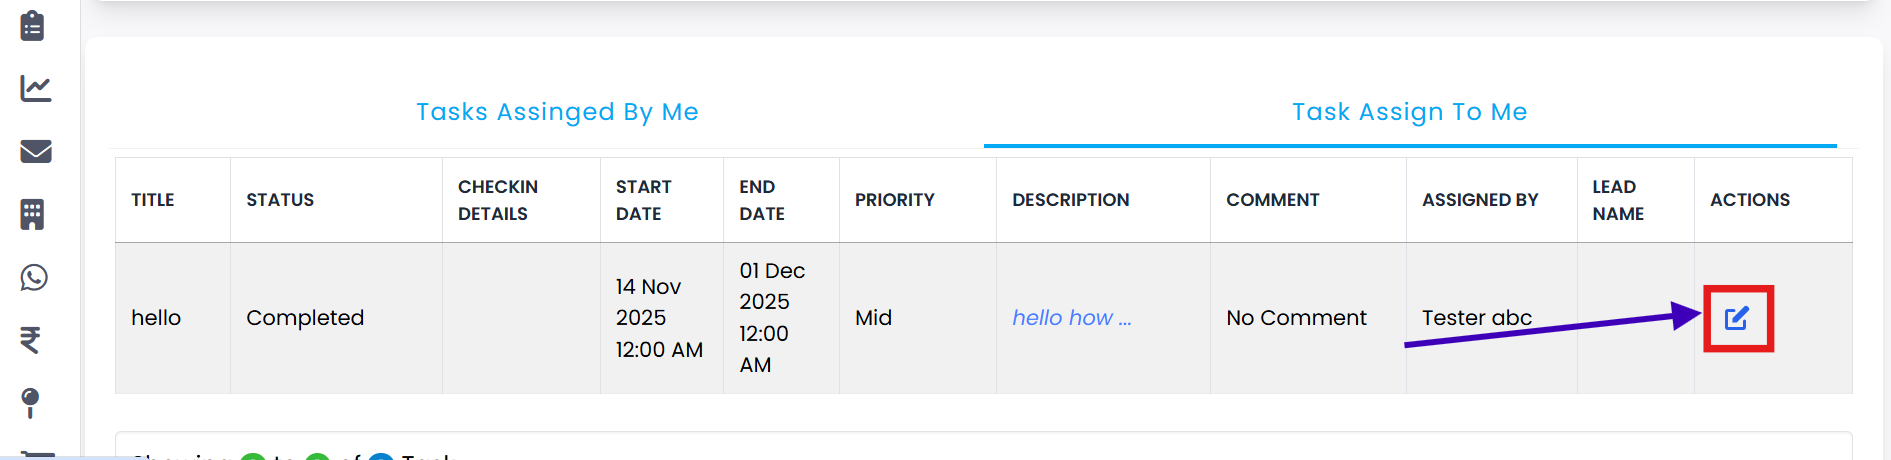The height and width of the screenshot is (460, 1891).
Task: Open the clipboard tasks icon in sidebar
Action: click(x=33, y=25)
